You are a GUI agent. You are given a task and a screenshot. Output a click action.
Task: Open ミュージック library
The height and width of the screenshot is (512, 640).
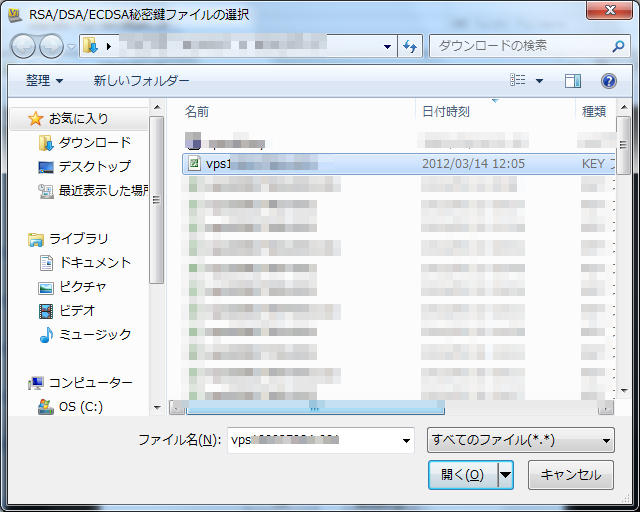(x=95, y=335)
